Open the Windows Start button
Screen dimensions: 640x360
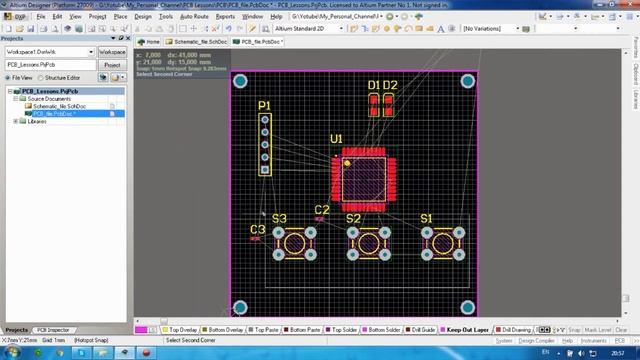tap(12, 353)
